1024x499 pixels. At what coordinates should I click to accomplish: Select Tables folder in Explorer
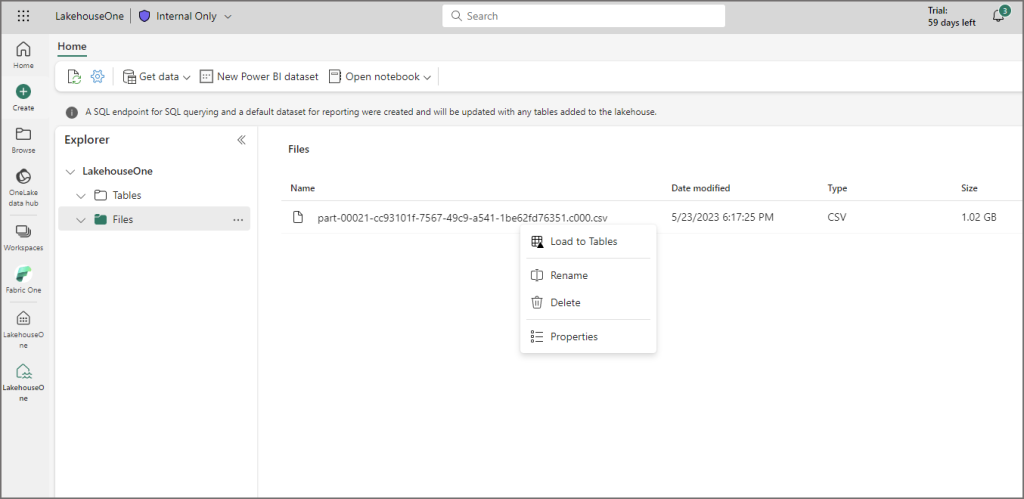pos(118,195)
